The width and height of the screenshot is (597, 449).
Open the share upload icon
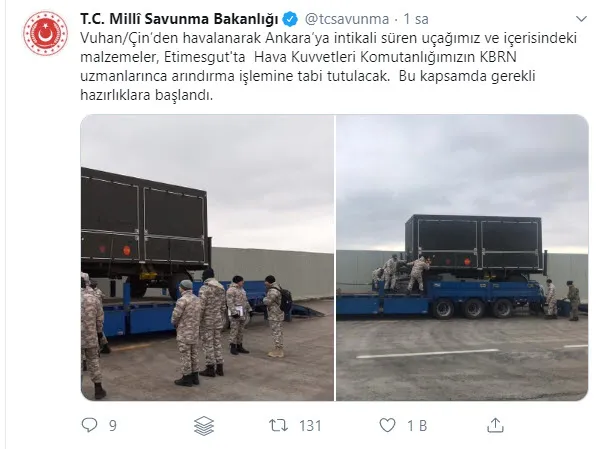[495, 425]
